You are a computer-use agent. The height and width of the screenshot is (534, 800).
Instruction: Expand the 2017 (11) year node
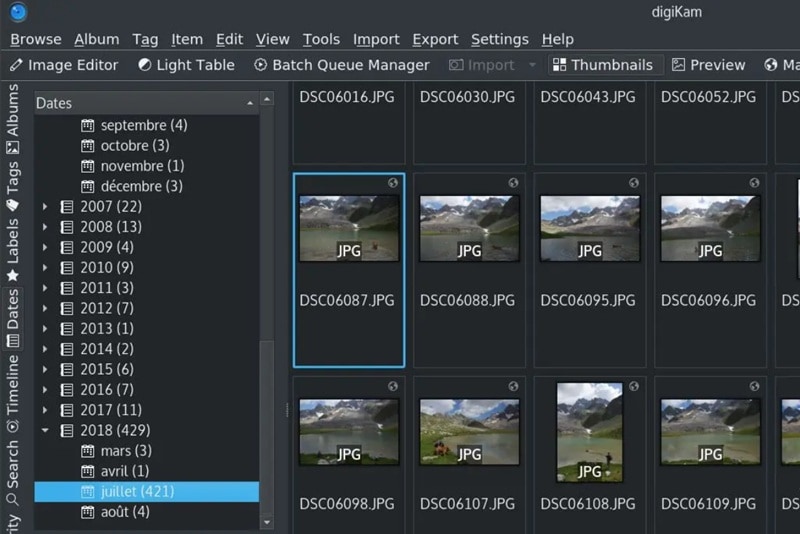click(45, 410)
